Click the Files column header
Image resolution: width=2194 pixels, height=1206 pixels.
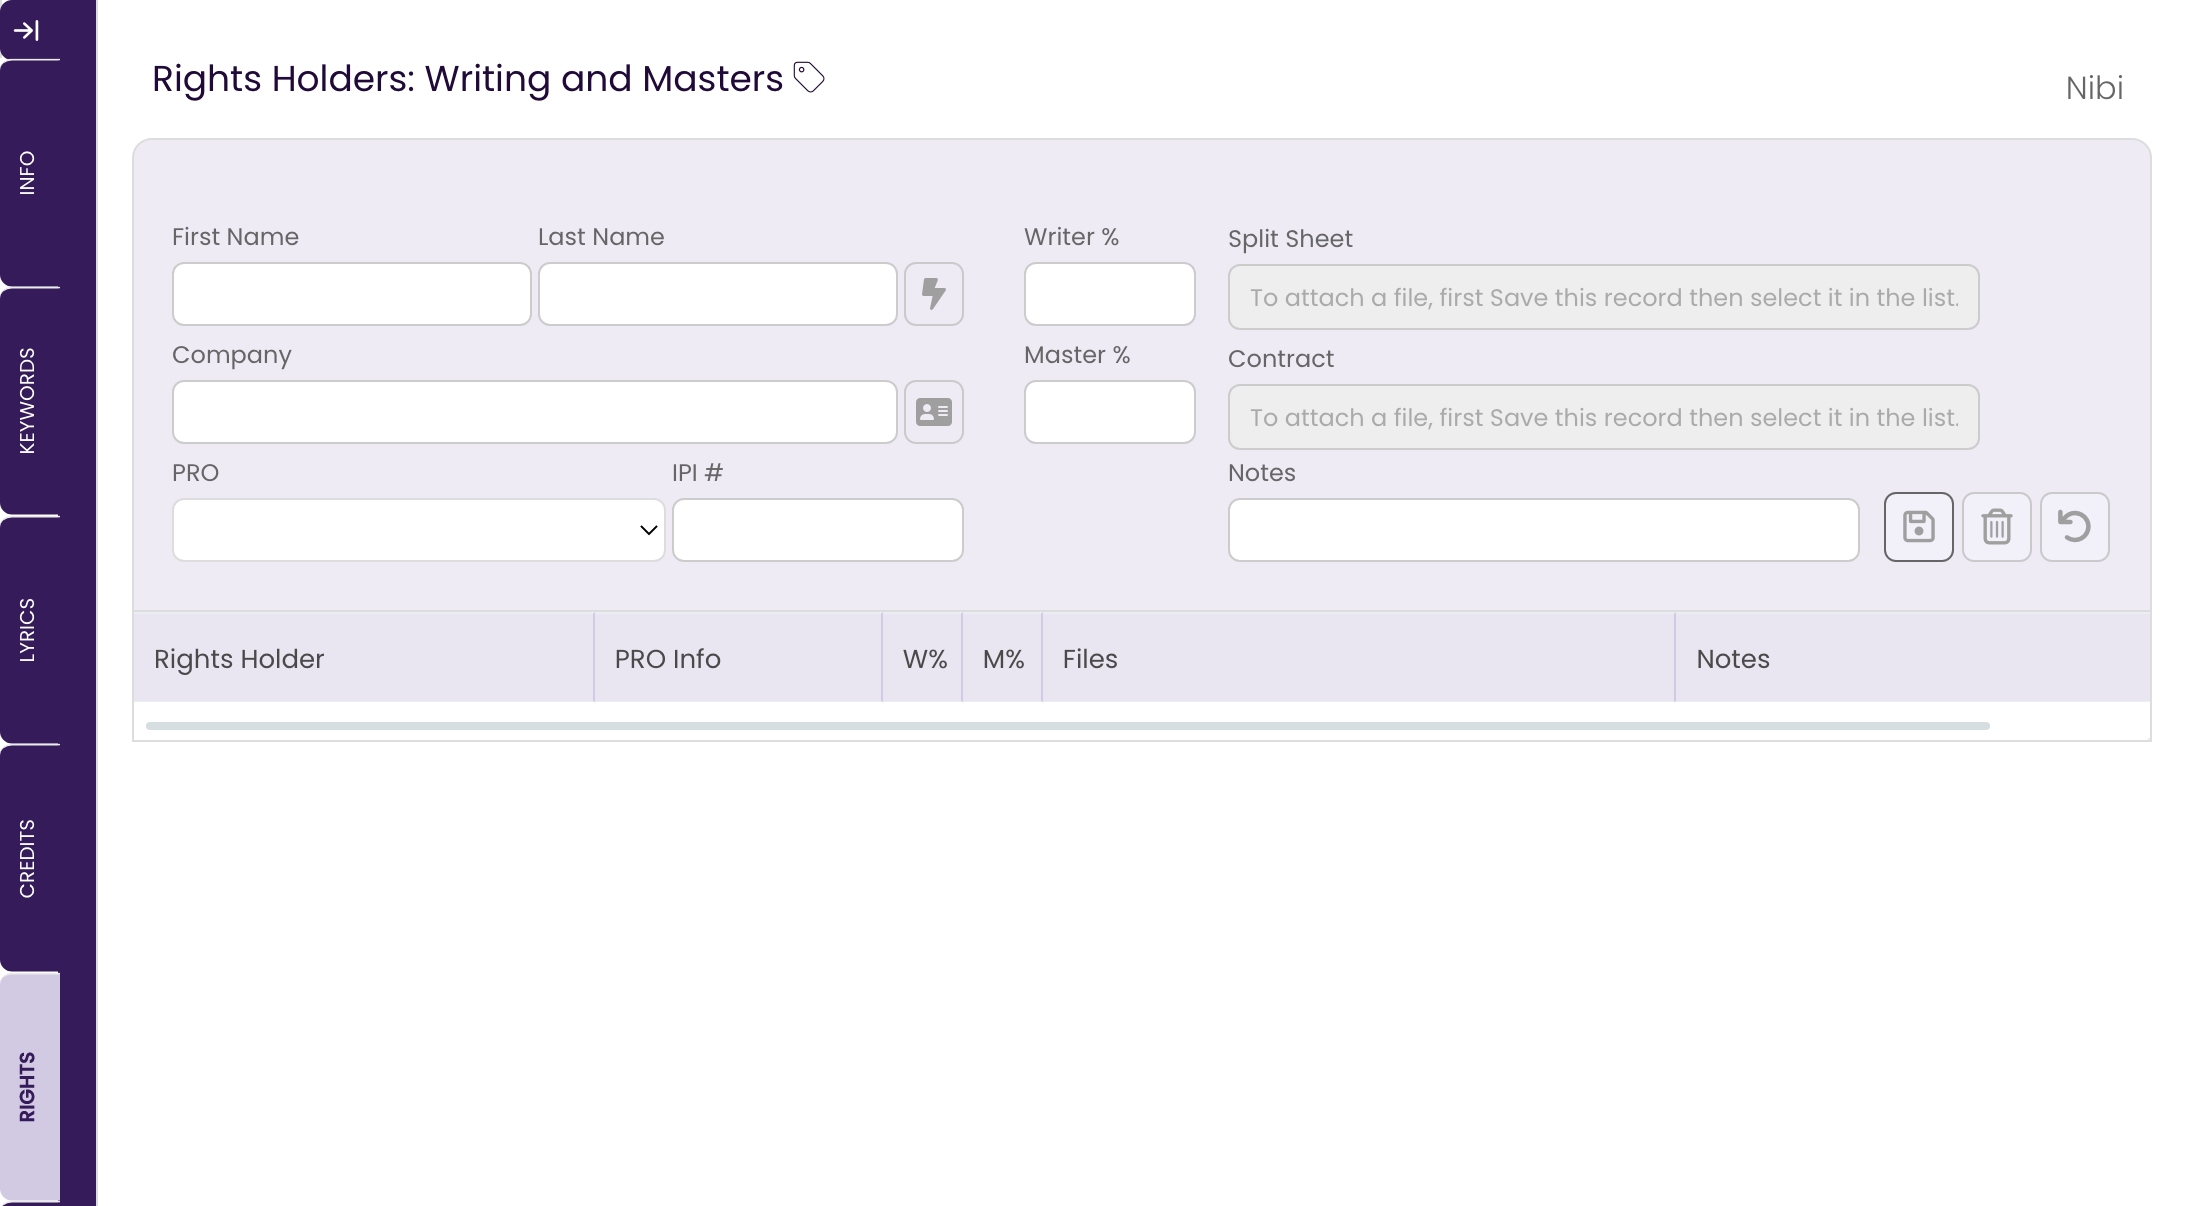[1359, 658]
